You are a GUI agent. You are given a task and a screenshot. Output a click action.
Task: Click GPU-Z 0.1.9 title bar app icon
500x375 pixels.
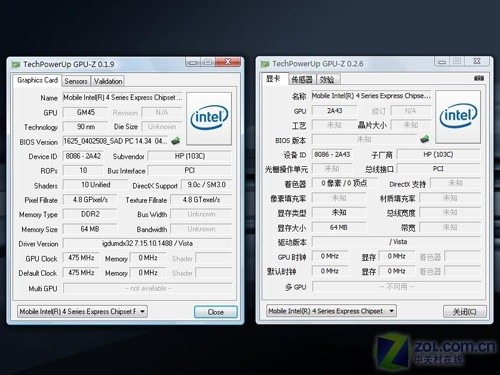[x=16, y=64]
